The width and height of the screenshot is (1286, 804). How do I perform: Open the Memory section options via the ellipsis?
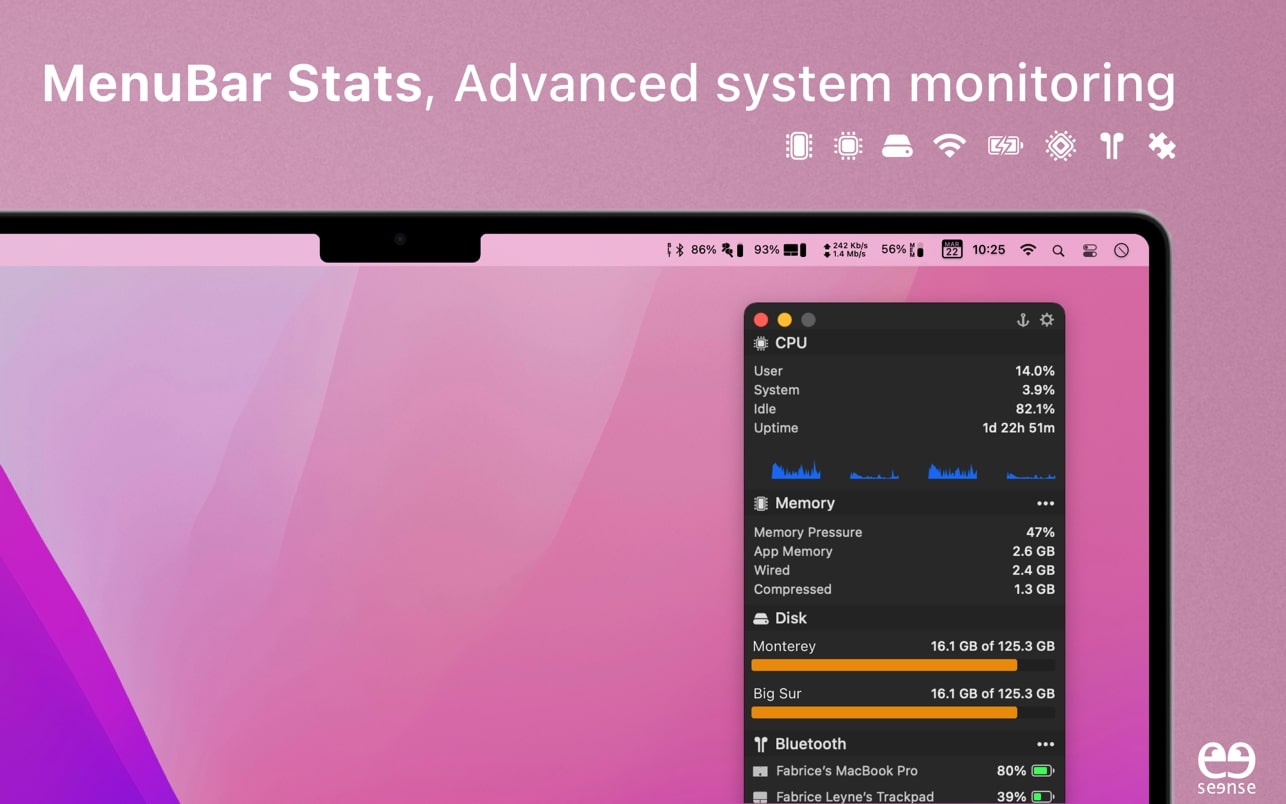pyautogui.click(x=1047, y=503)
